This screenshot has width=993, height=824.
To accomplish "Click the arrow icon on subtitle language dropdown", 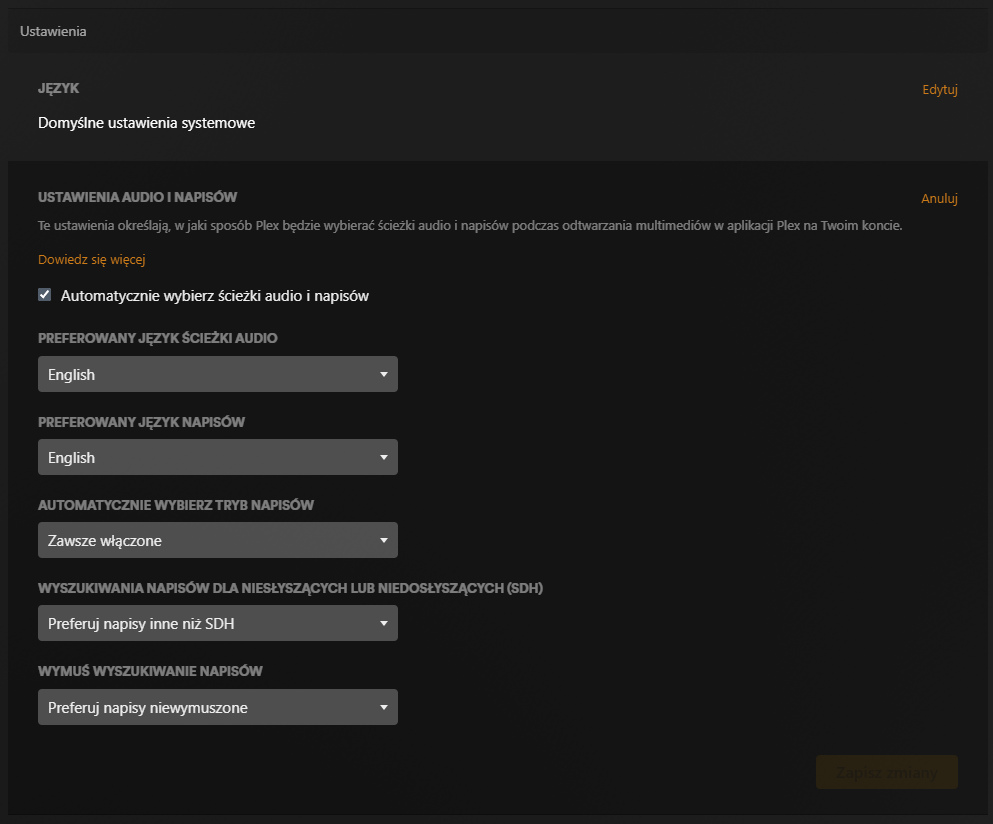I will click(383, 458).
